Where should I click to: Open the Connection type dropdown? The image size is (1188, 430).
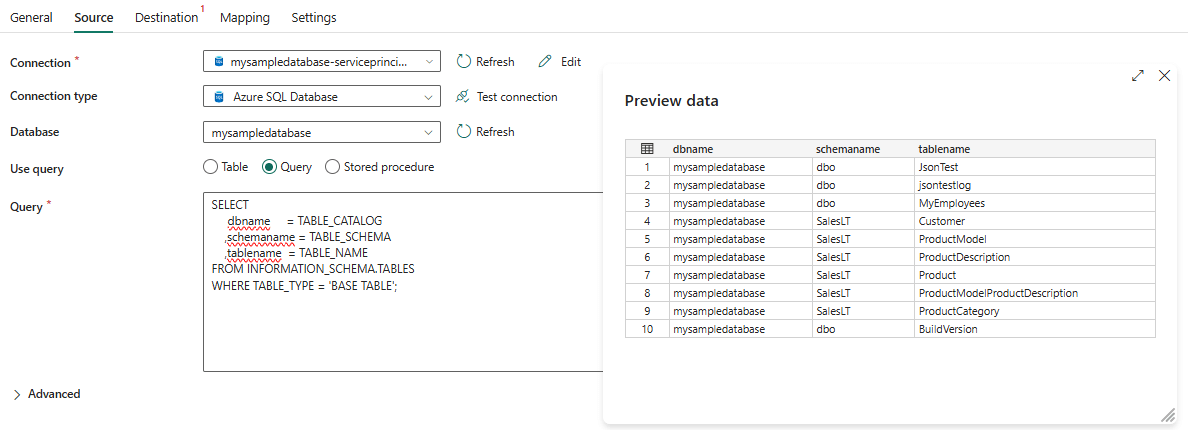321,97
